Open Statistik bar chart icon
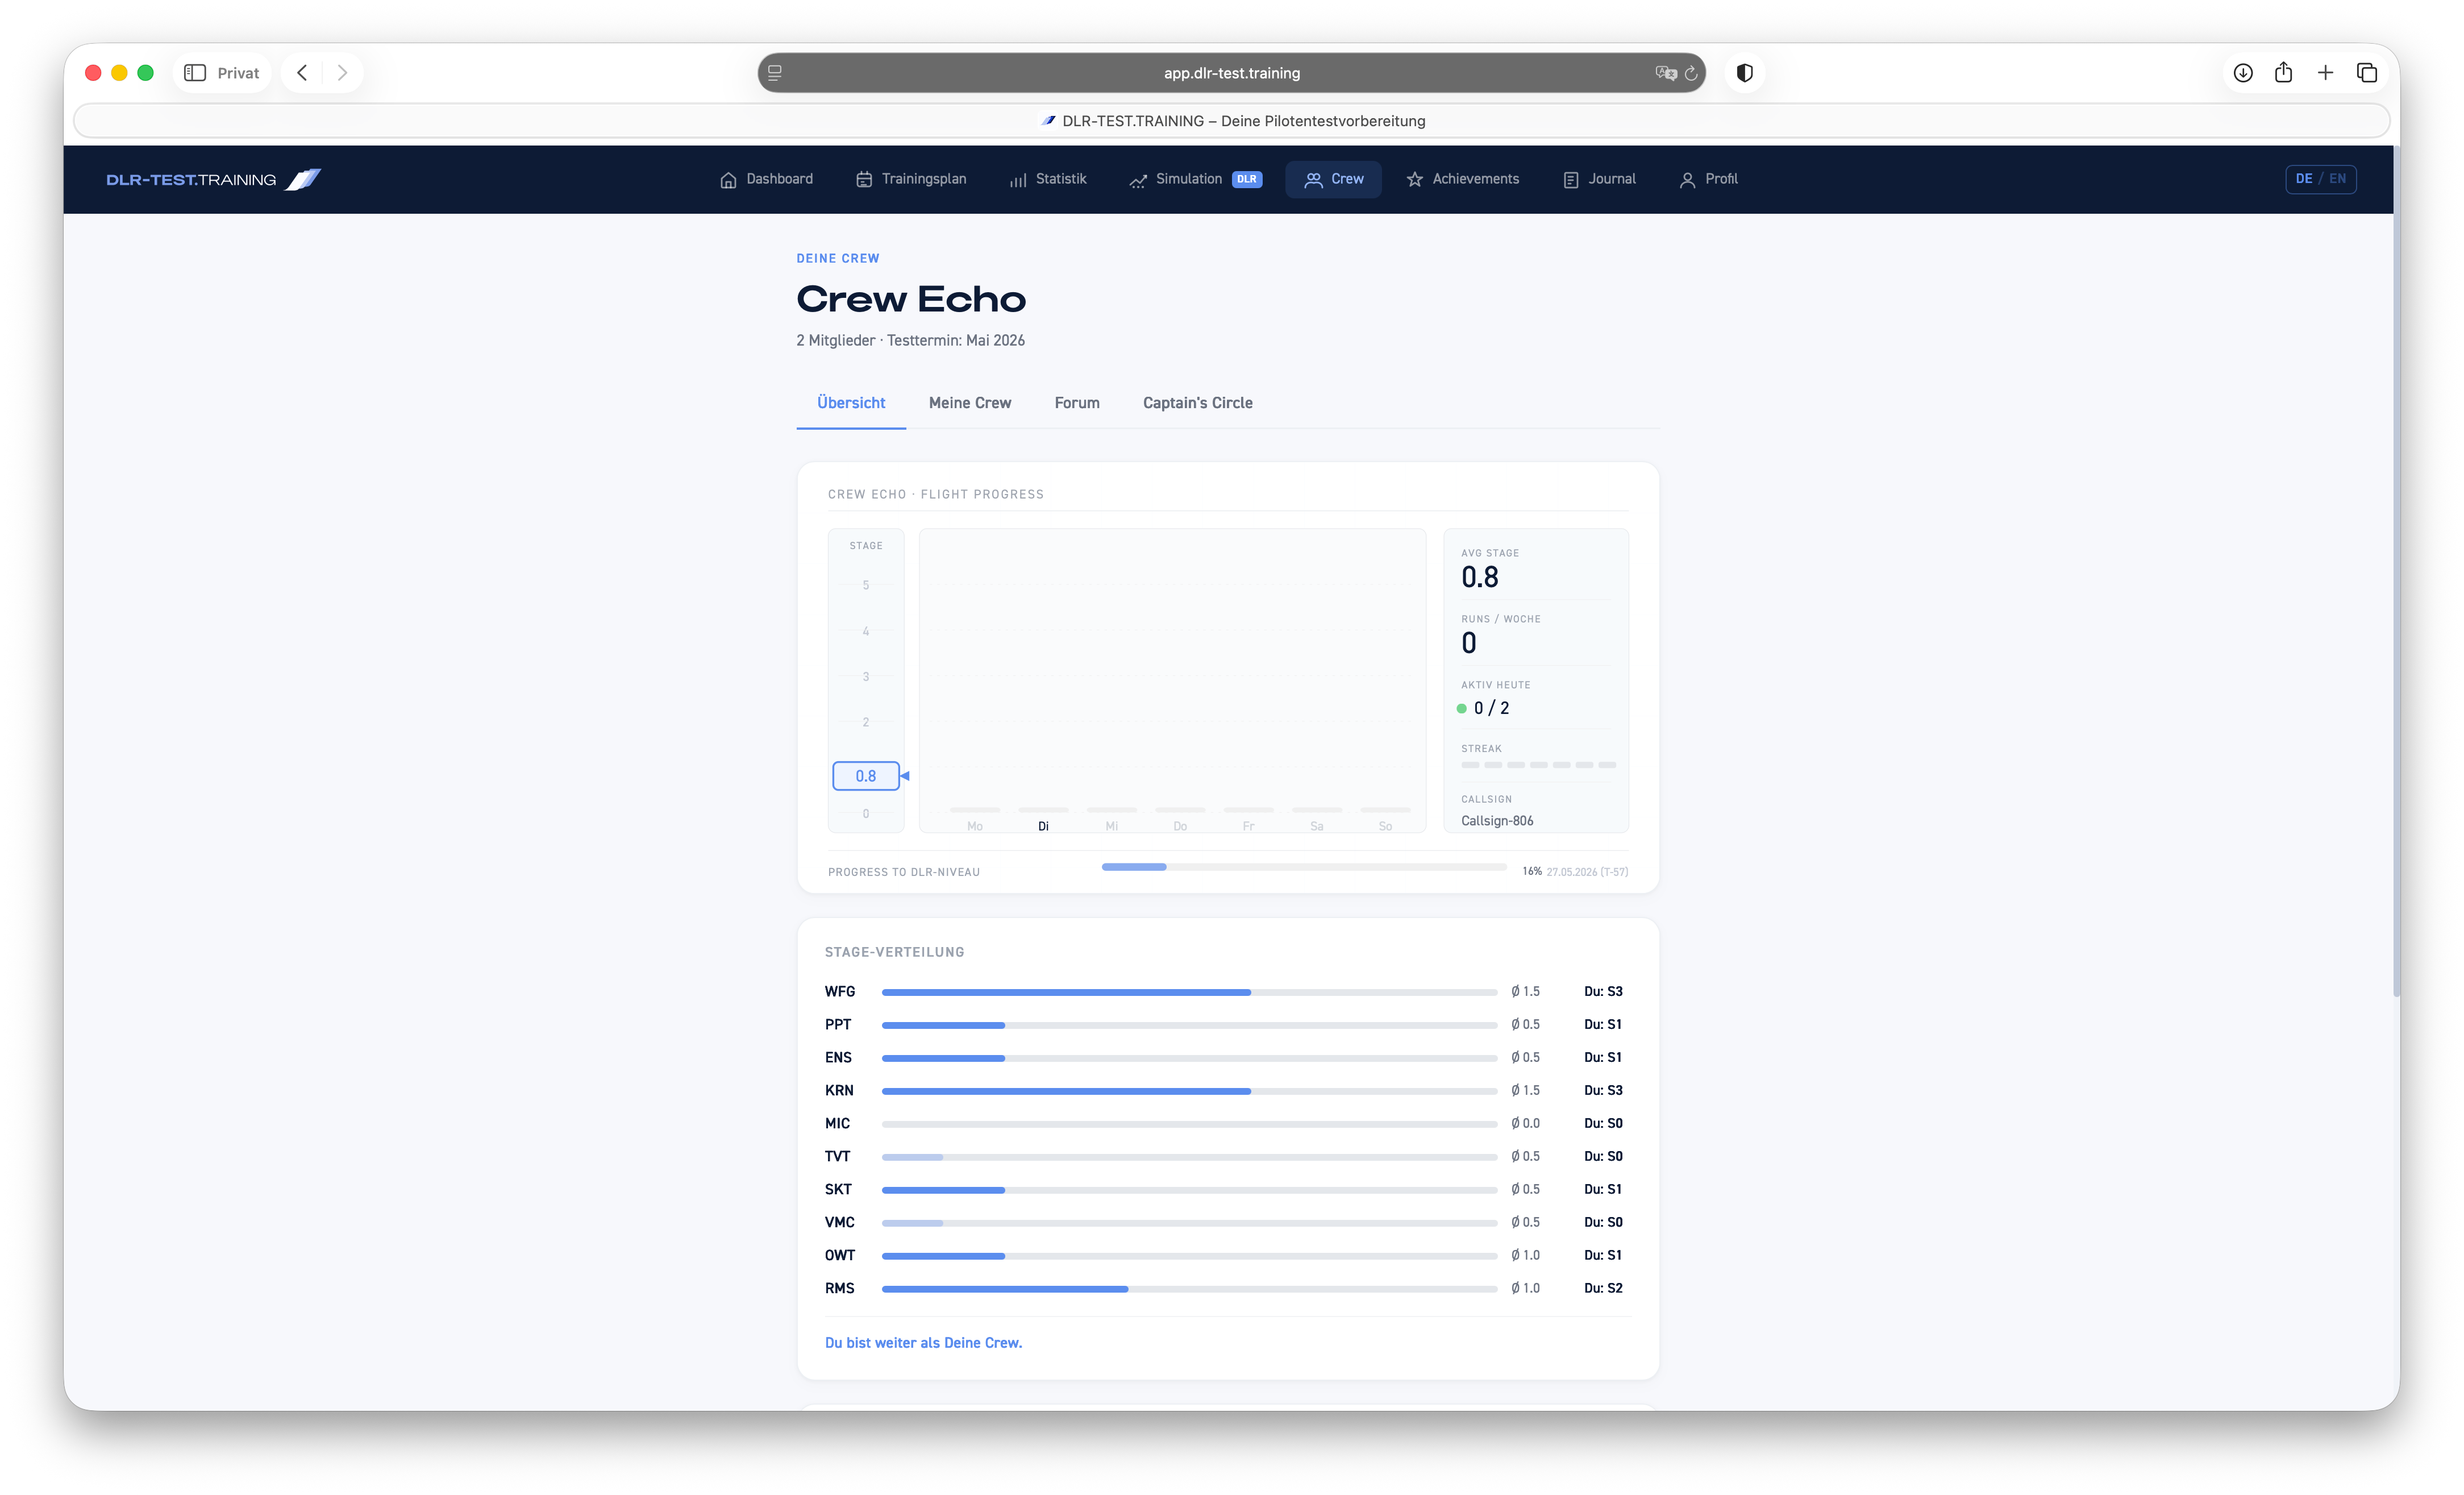The height and width of the screenshot is (1495, 2464). pyautogui.click(x=1018, y=180)
